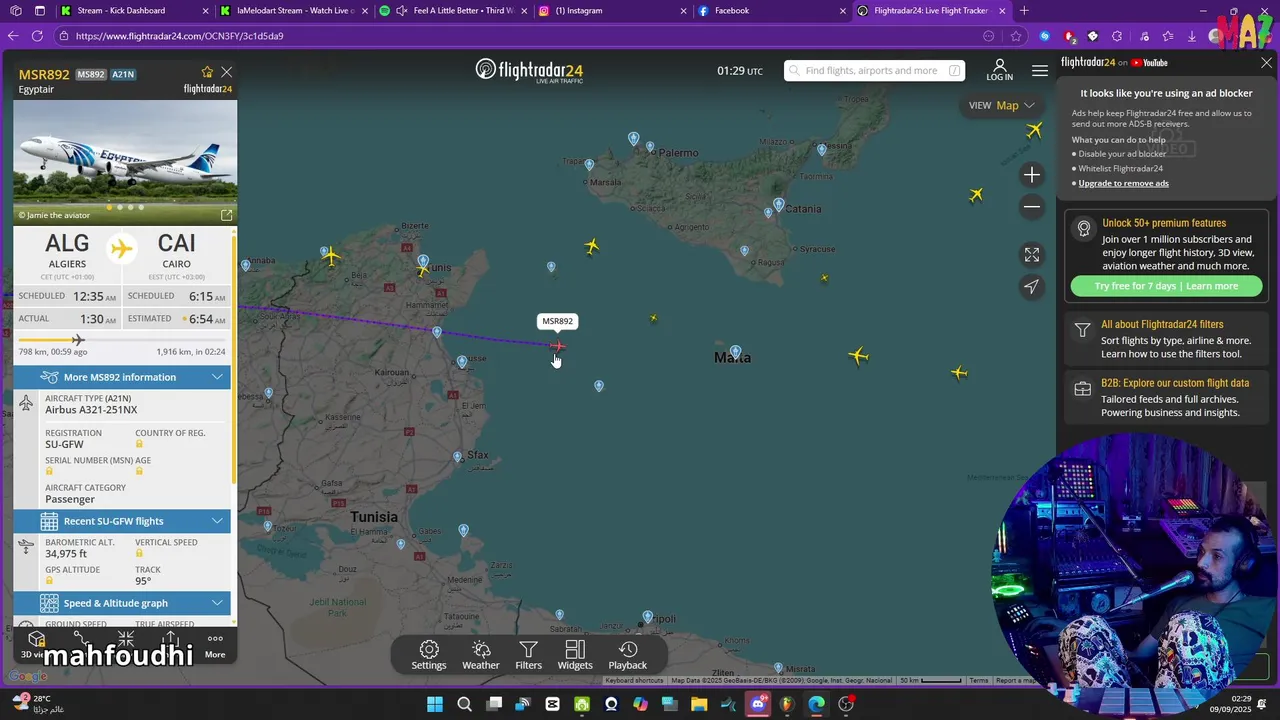Open the Windows Start menu
This screenshot has height=720, width=1280.
pos(435,704)
